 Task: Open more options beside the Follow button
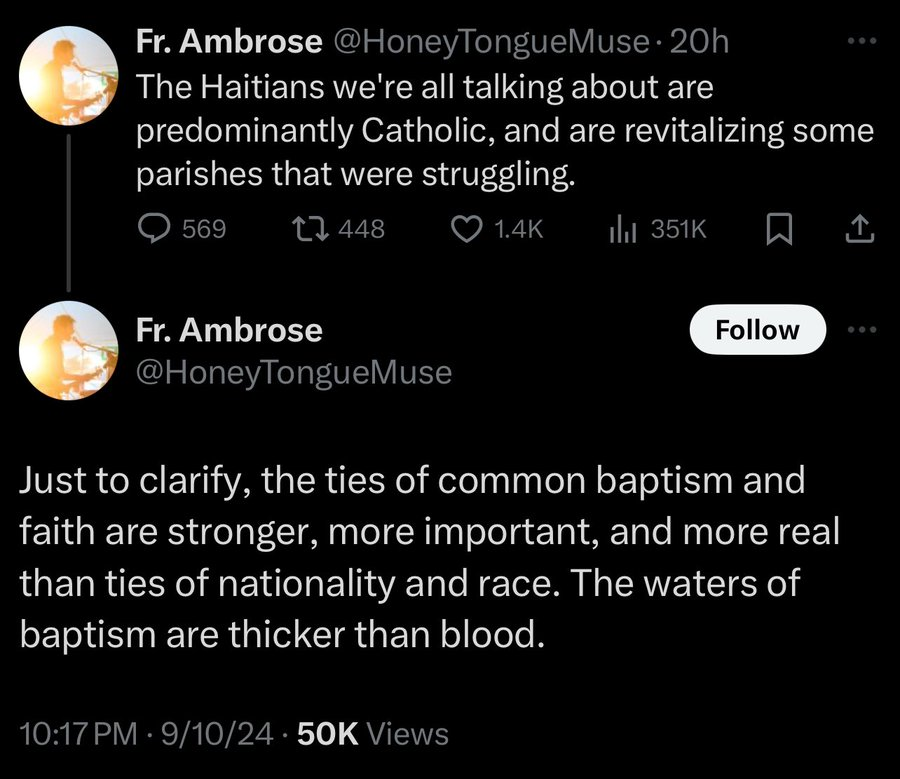tap(859, 330)
